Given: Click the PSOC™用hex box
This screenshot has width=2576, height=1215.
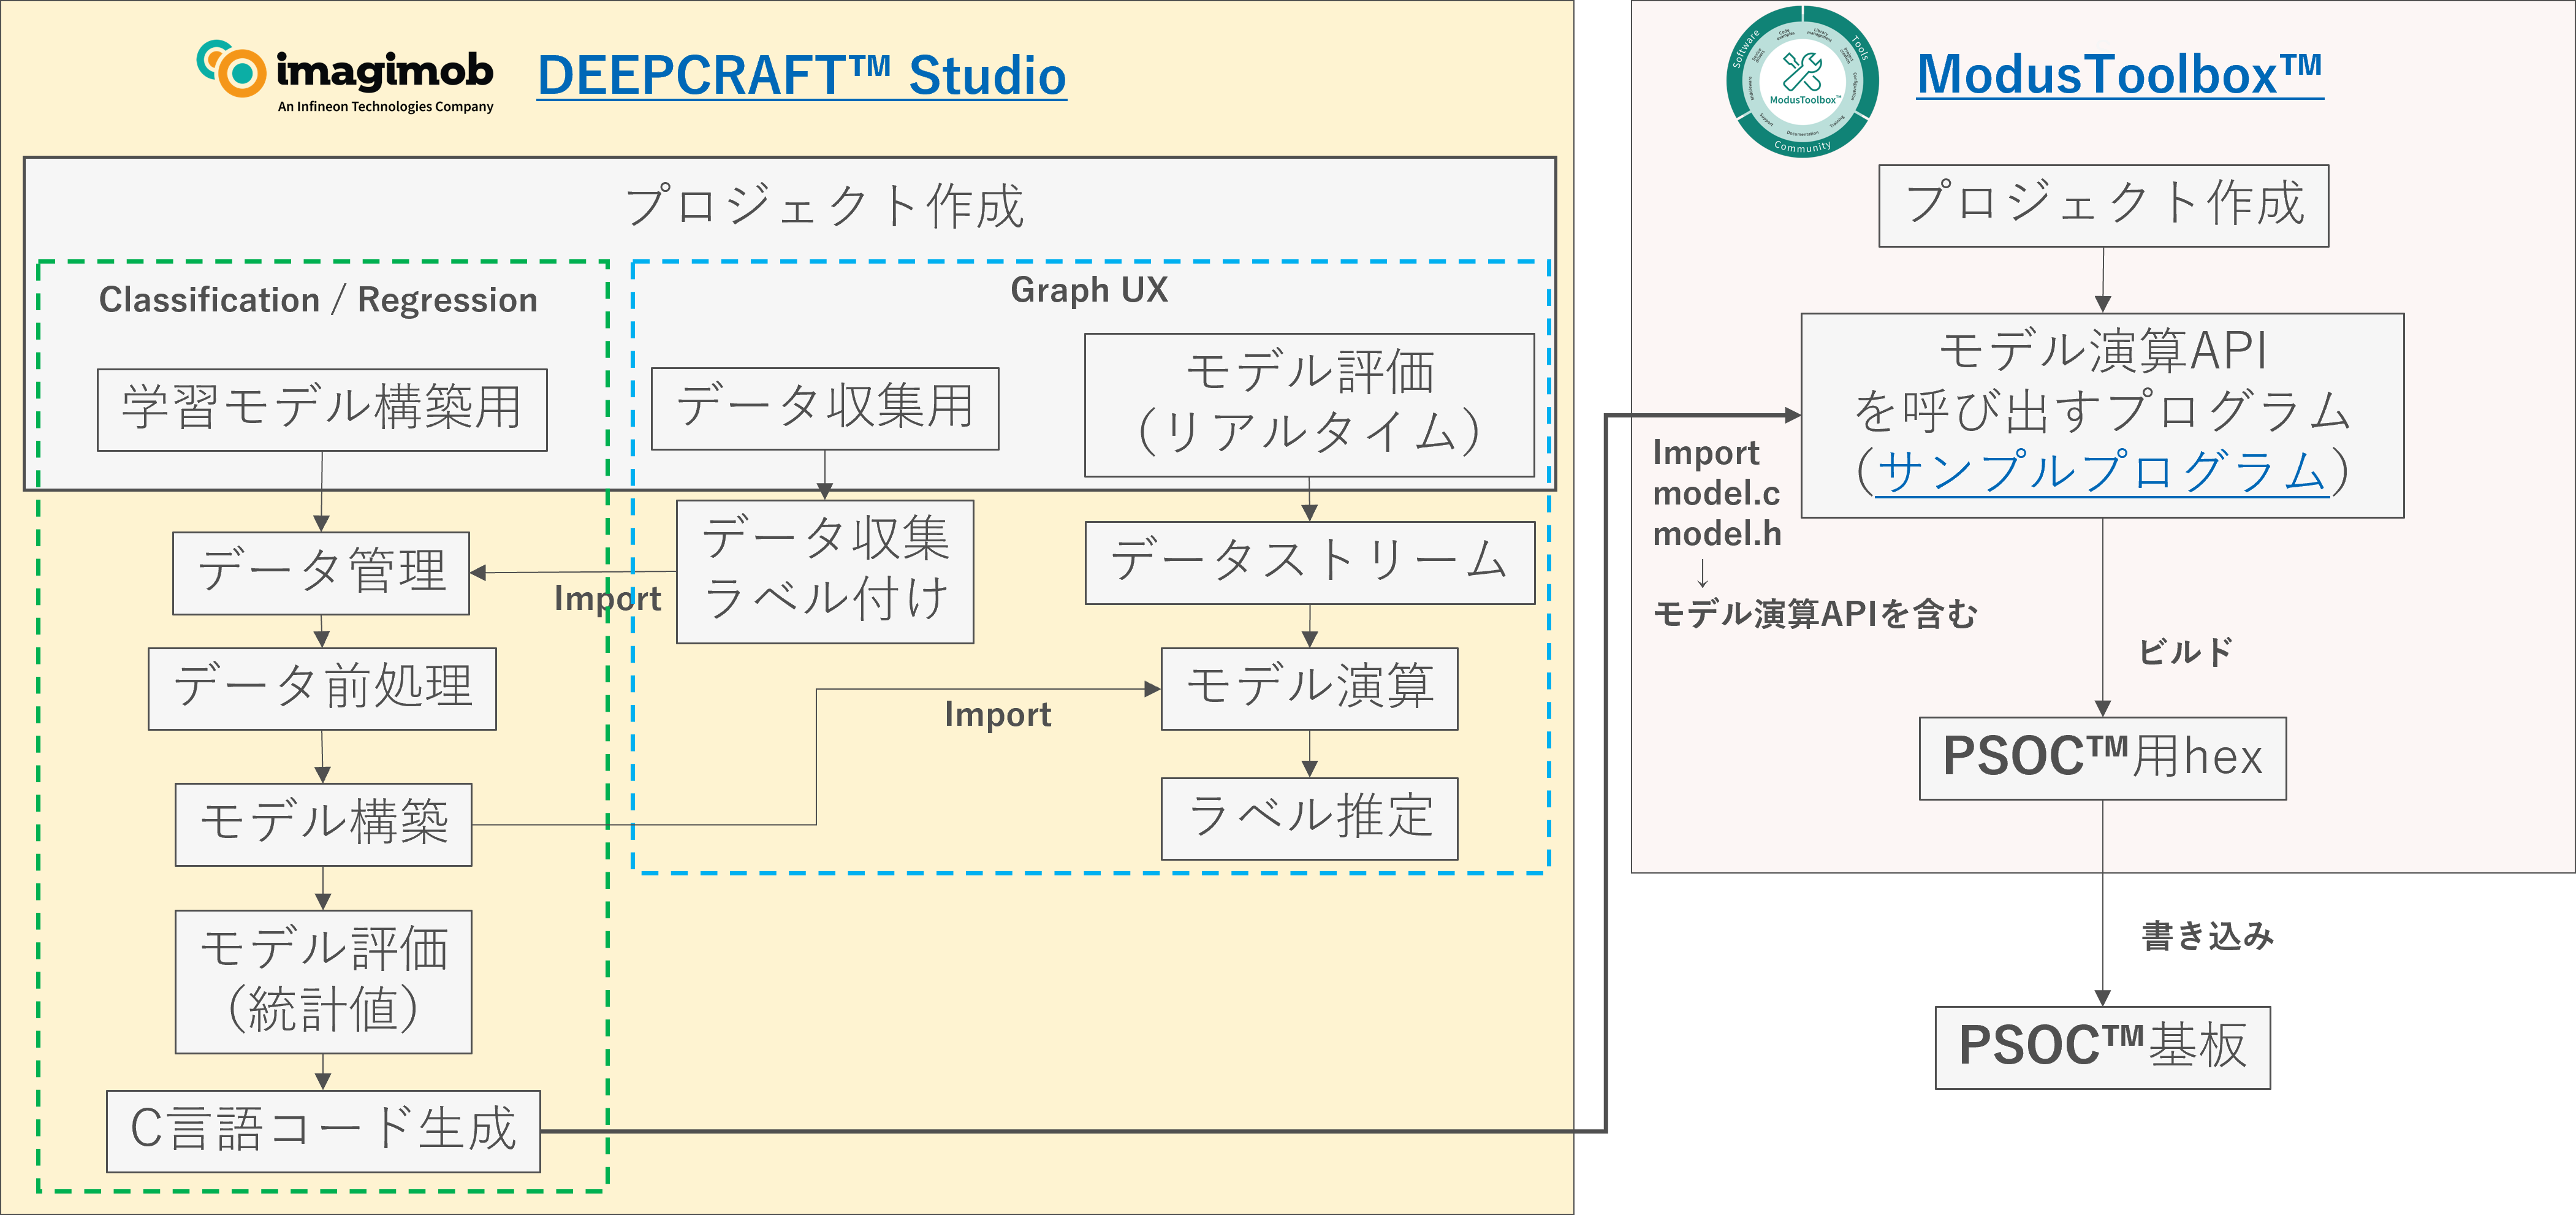Looking at the screenshot, I should click(x=2103, y=758).
